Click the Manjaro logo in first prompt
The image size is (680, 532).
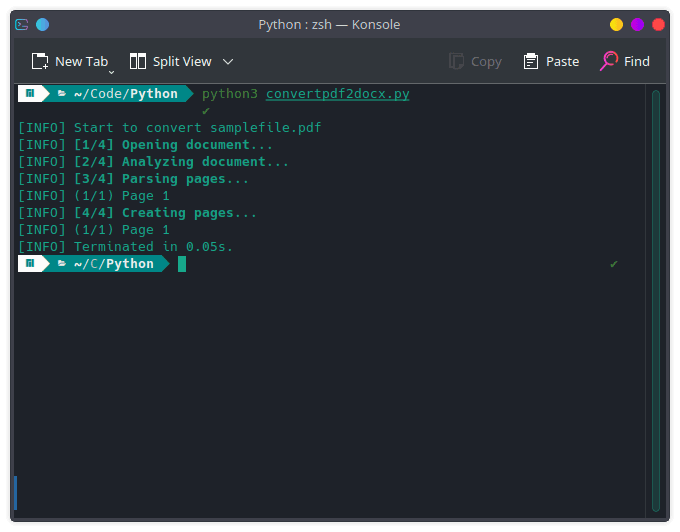click(x=30, y=93)
